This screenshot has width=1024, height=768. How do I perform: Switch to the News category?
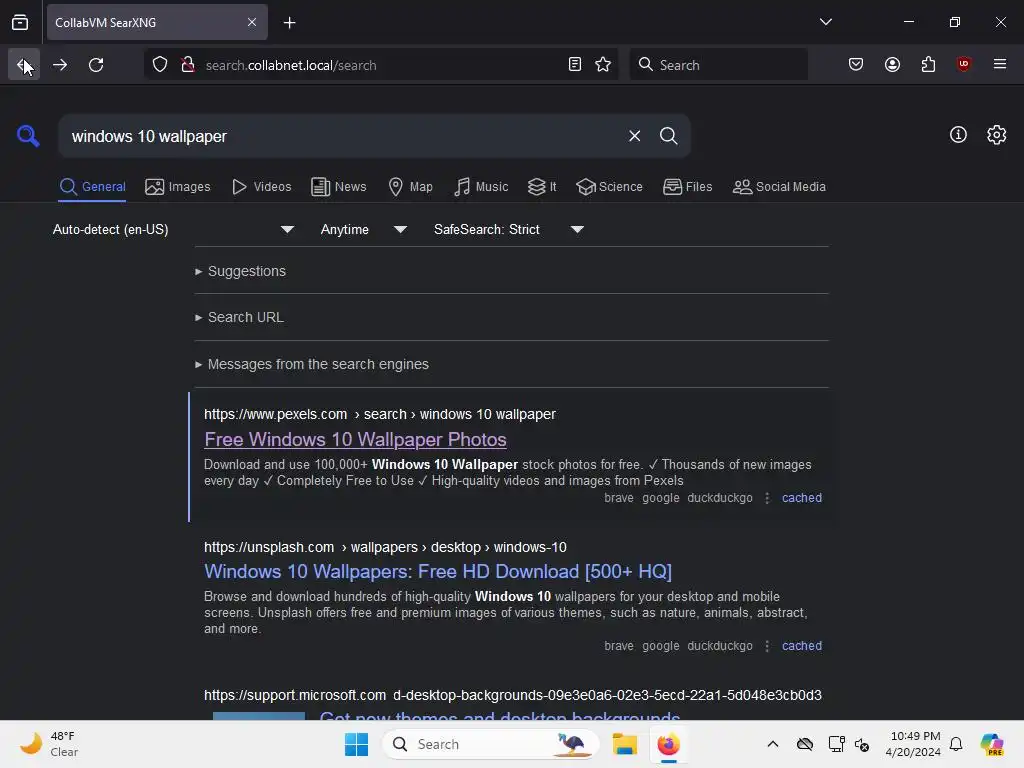338,187
